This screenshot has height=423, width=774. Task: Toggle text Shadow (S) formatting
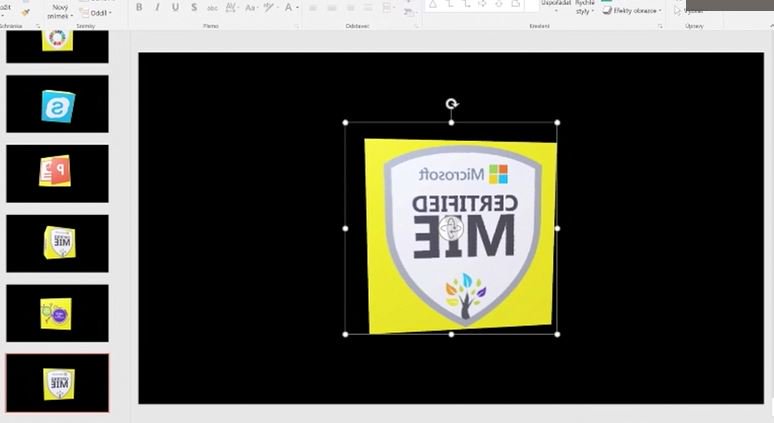coord(194,7)
